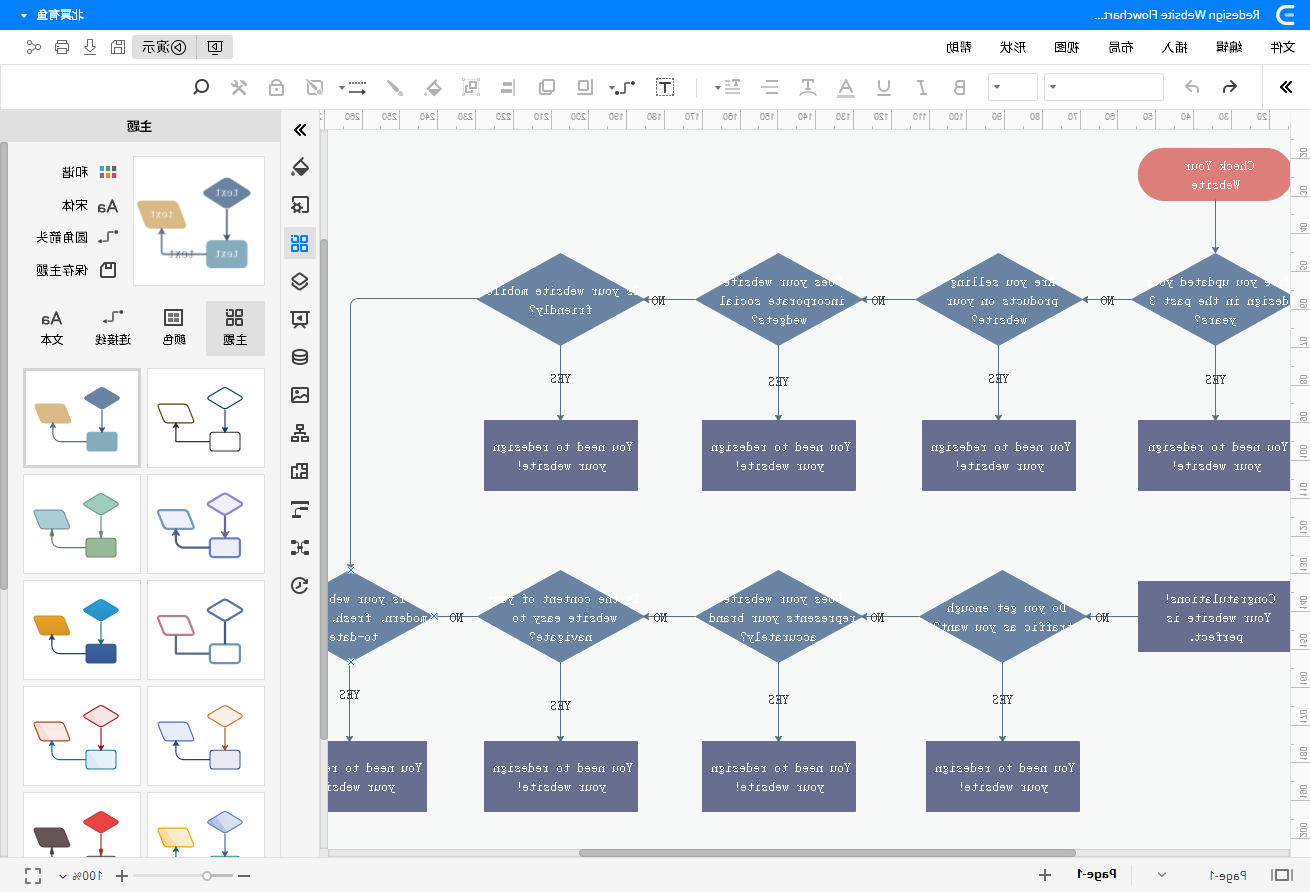Open the 视图 menu
Viewport: 1310px width, 892px height.
(x=1067, y=47)
